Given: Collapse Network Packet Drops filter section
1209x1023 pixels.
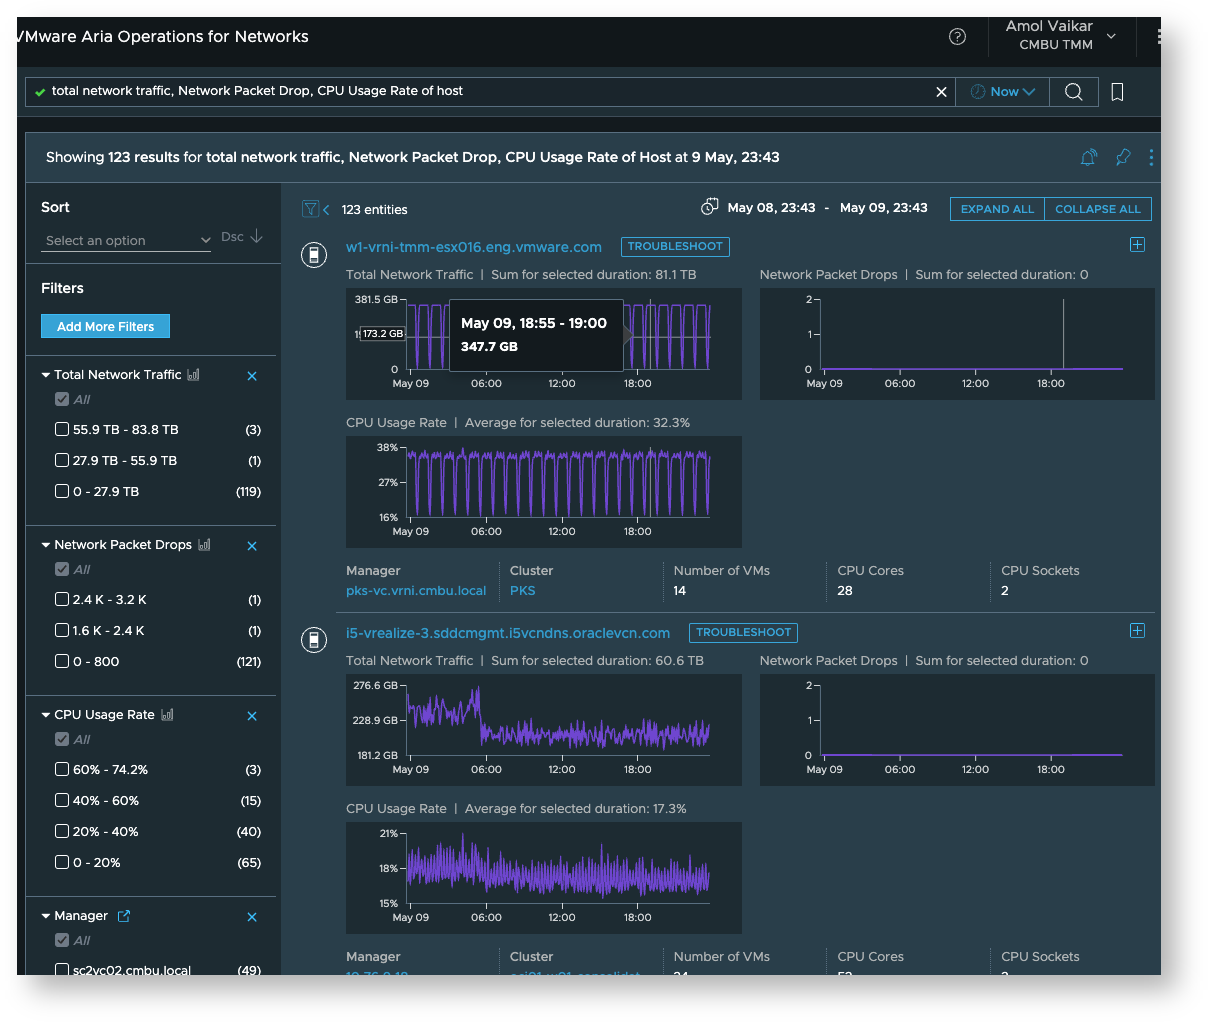Looking at the screenshot, I should click(x=46, y=545).
